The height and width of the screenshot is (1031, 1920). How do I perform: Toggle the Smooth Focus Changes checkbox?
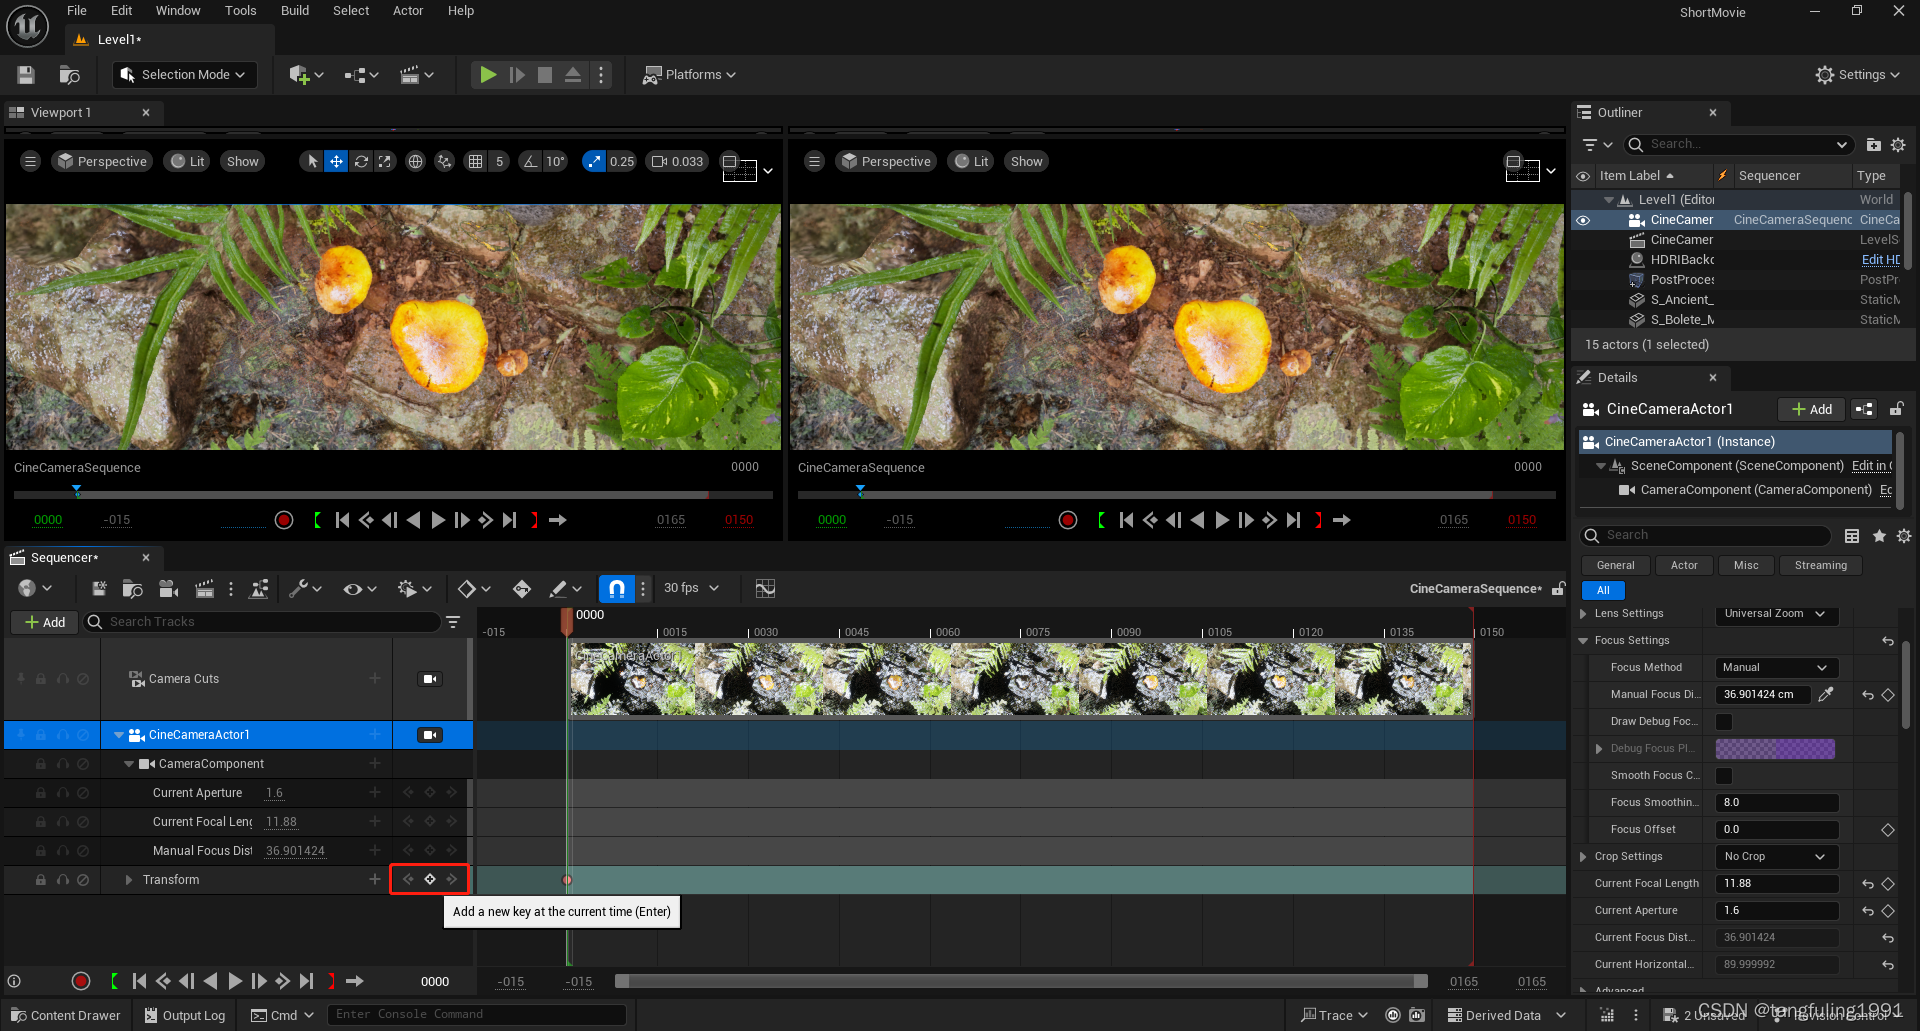coord(1724,776)
